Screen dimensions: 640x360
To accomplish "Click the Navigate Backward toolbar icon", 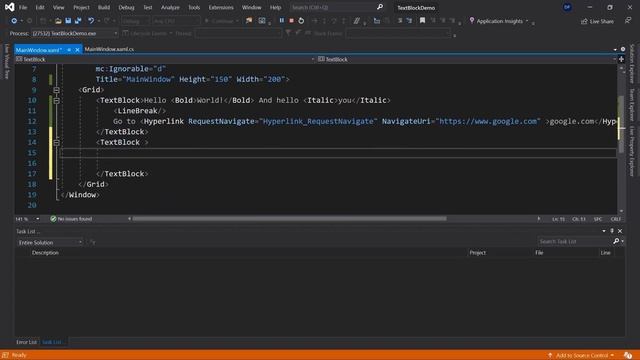I will [14, 21].
